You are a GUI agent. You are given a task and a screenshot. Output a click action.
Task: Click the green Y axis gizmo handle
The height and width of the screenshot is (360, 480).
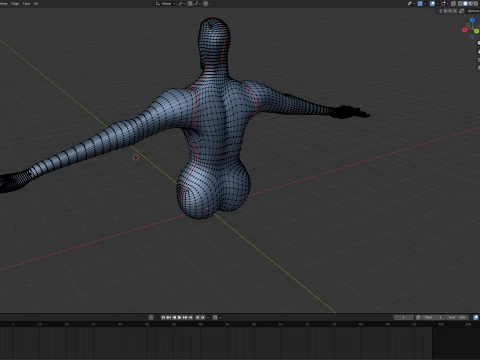[477, 31]
